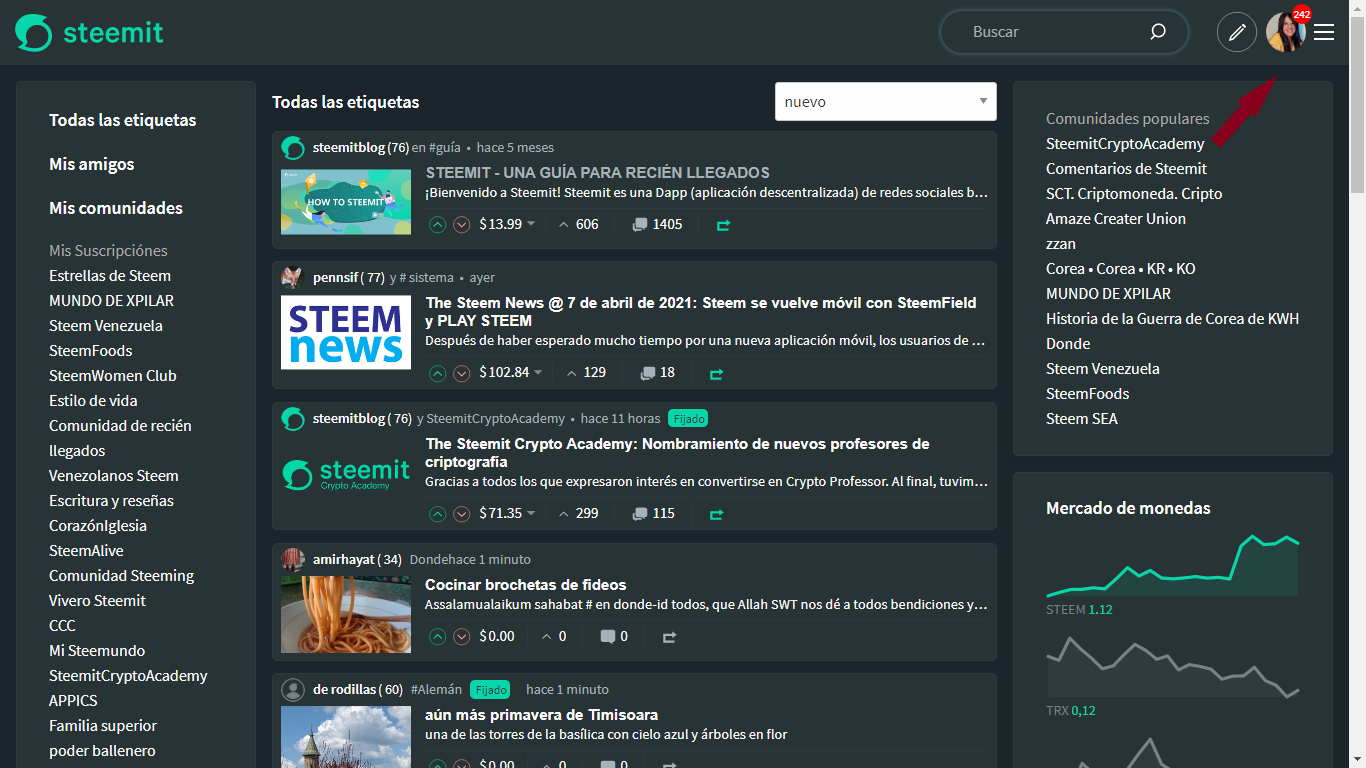Viewport: 1366px width, 768px height.
Task: Open the 'Venezolanos Steem' subscription
Action: (x=114, y=476)
